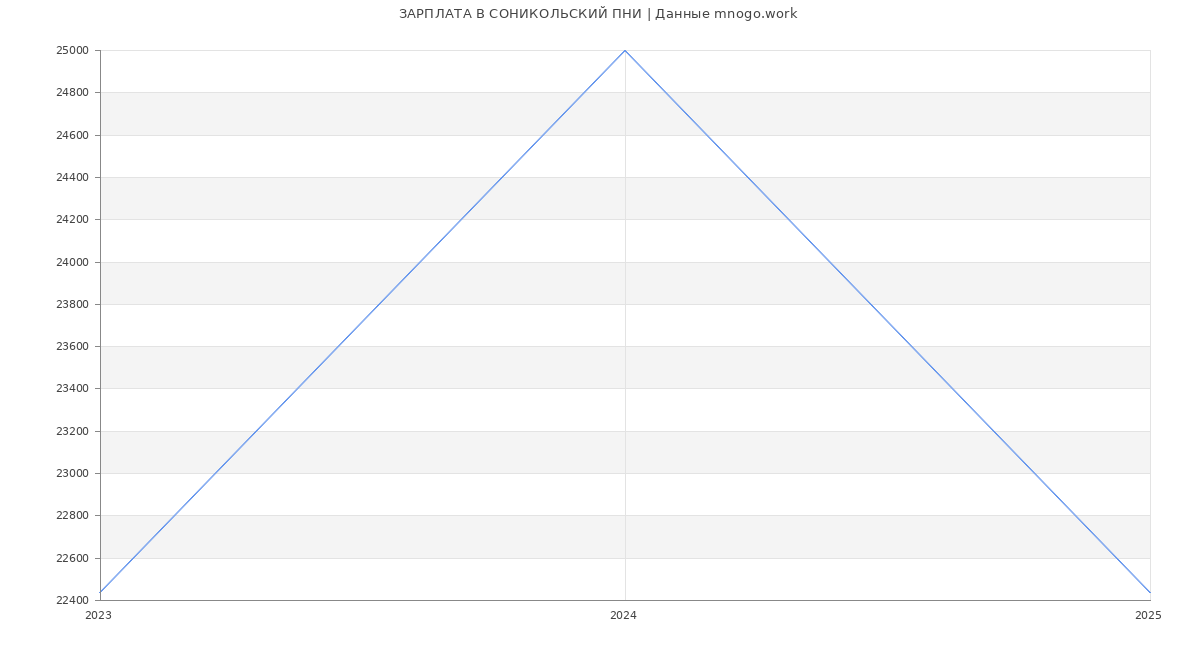Select the 2025 x-axis label

click(x=1148, y=616)
